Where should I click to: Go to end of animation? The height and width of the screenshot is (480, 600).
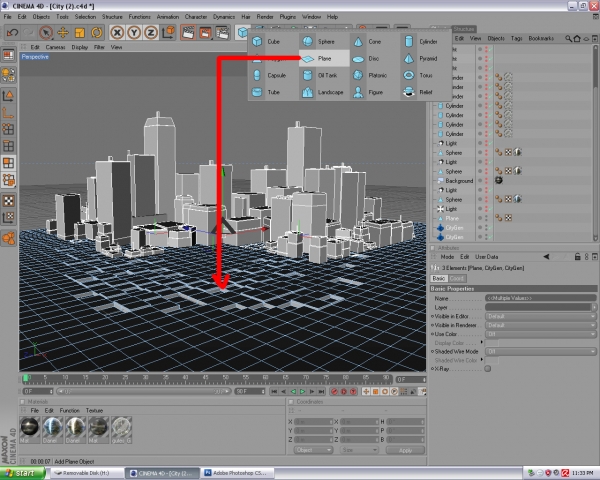321,392
